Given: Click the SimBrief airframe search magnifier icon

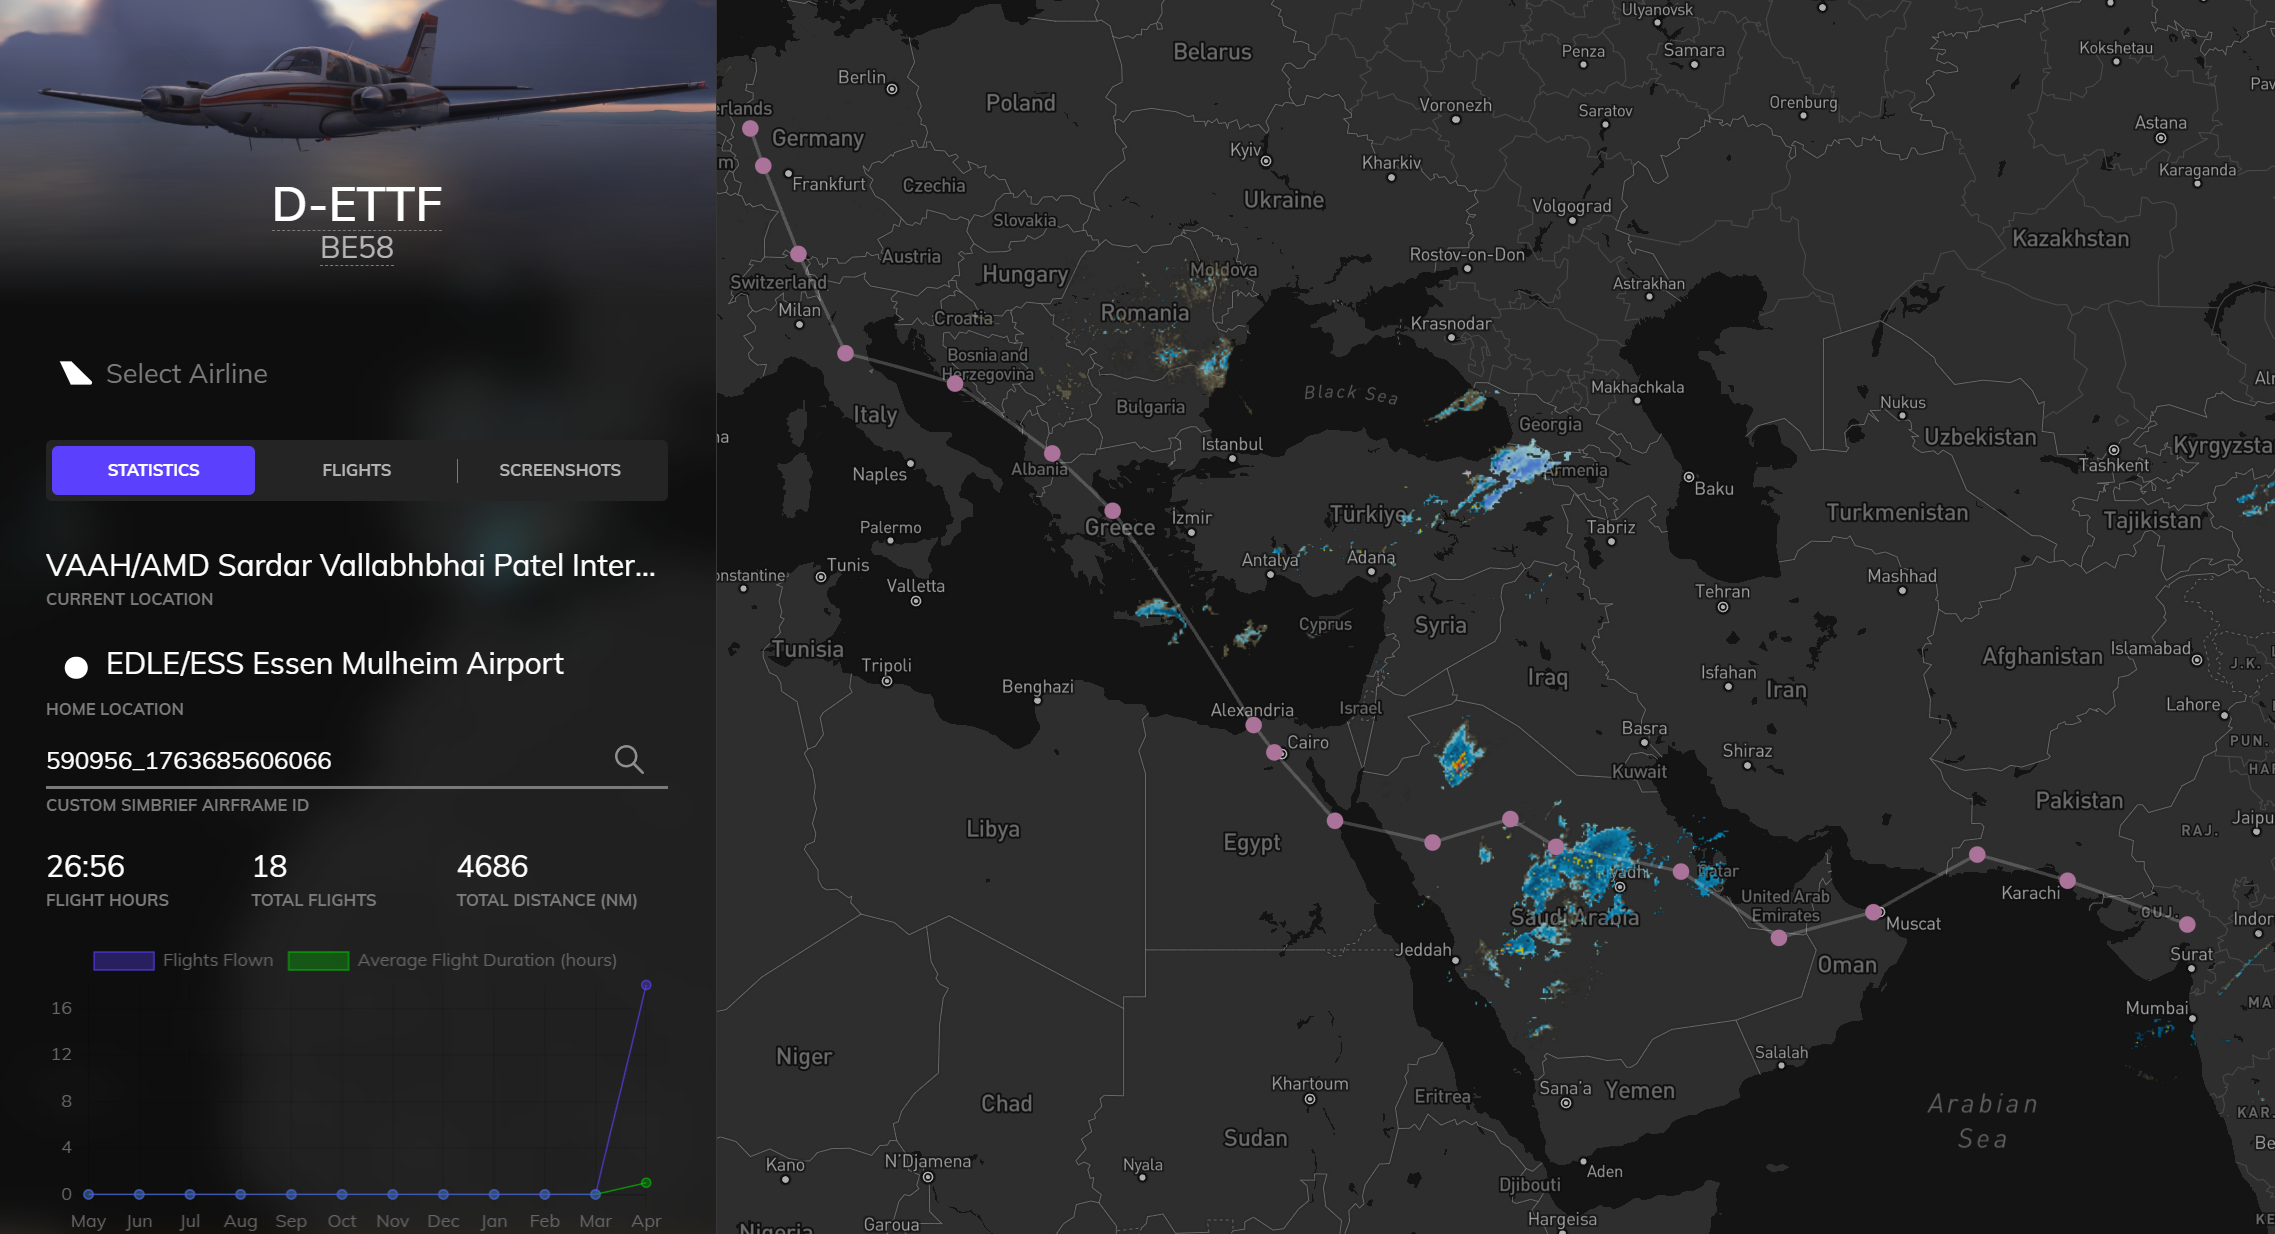Looking at the screenshot, I should (x=628, y=760).
